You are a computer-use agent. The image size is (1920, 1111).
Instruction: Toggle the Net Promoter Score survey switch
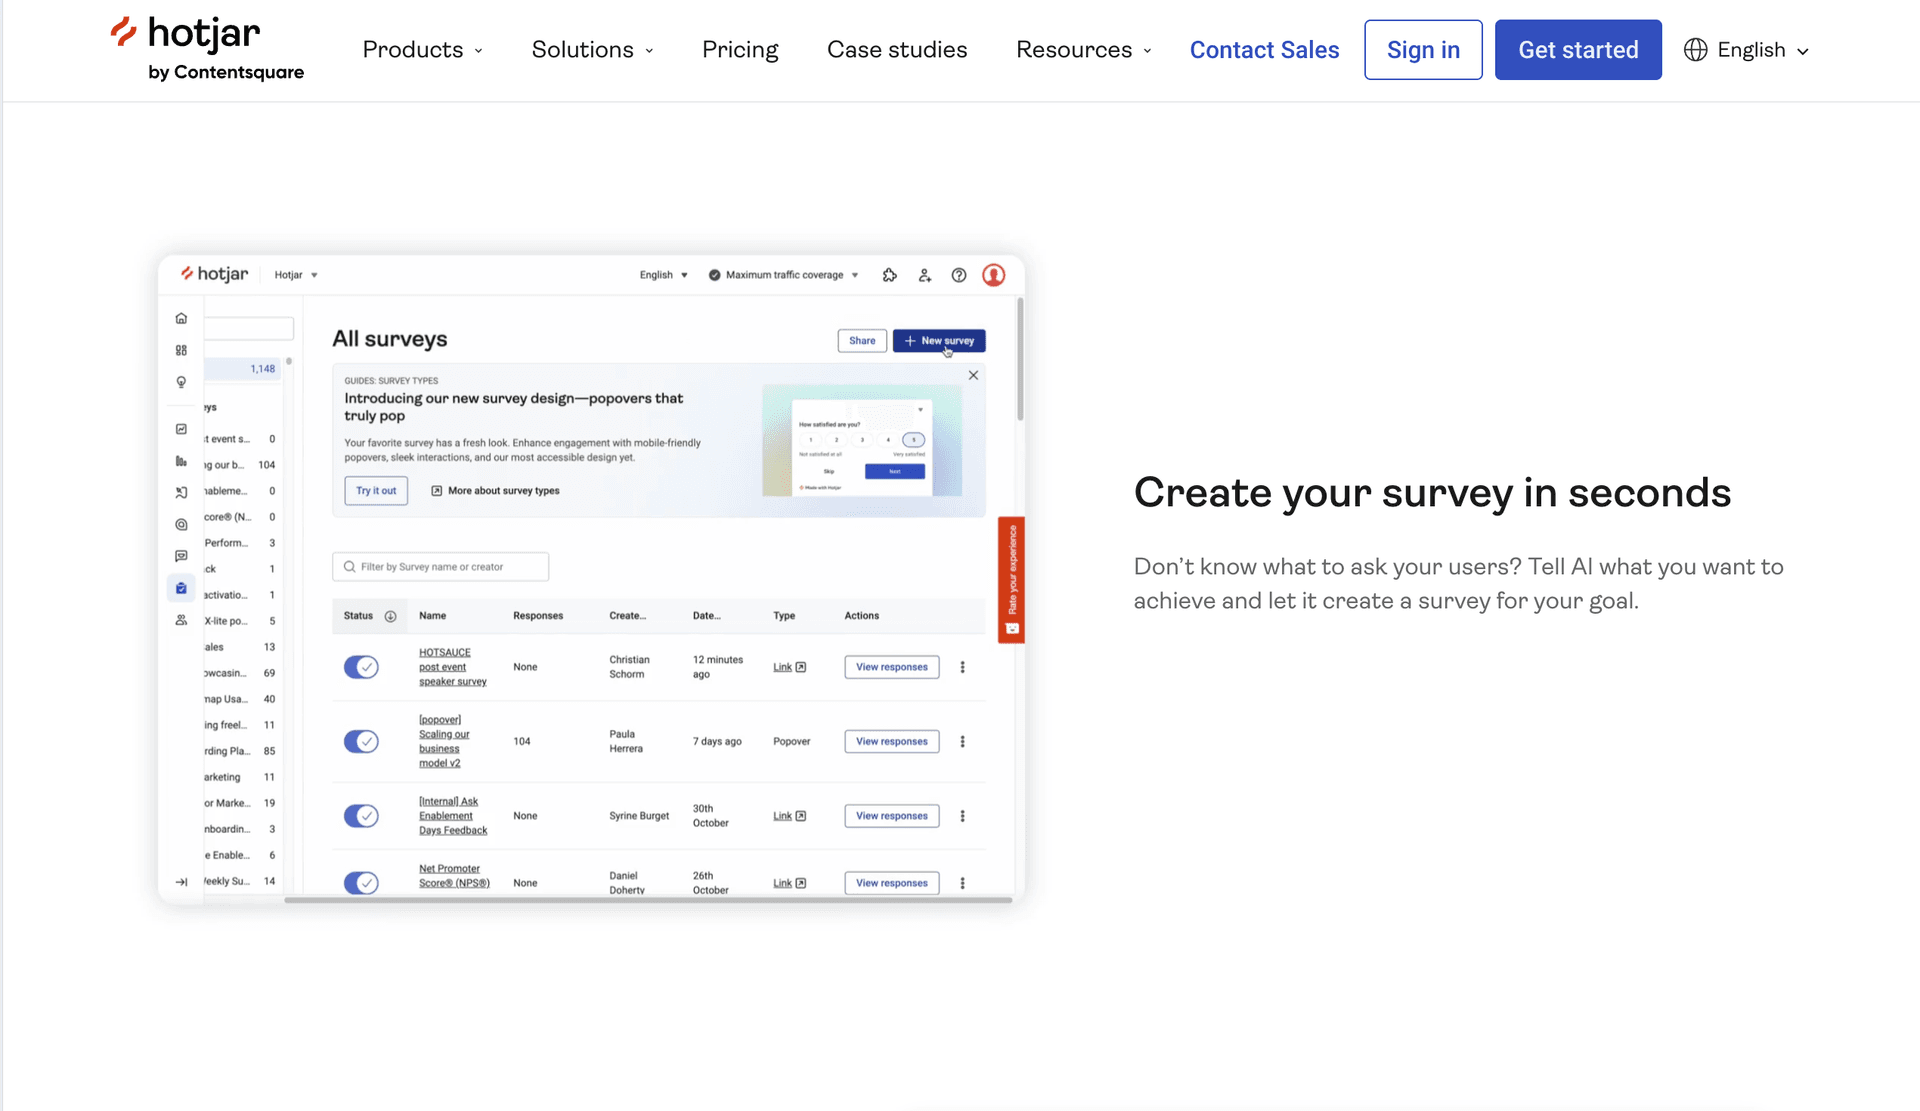tap(361, 883)
